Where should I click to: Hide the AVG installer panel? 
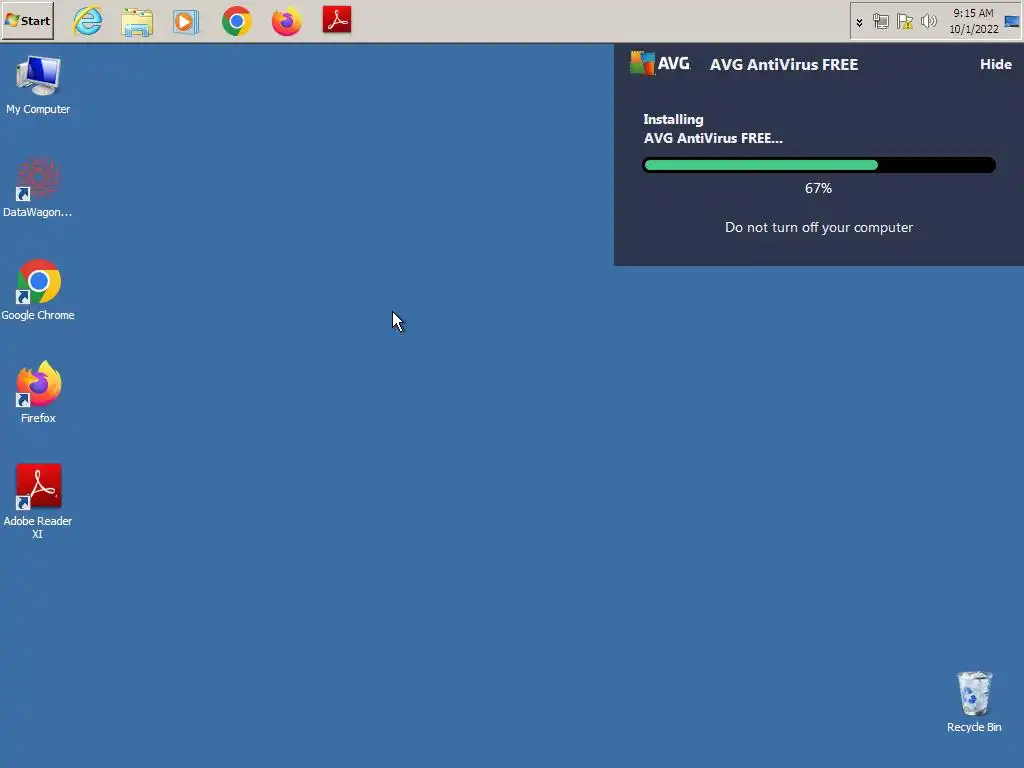click(x=995, y=64)
